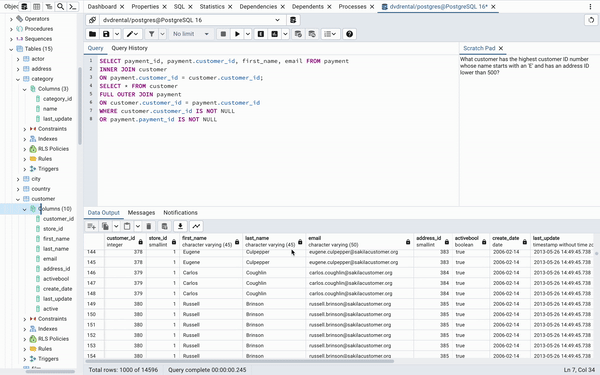Viewport: 600px width, 375px height.
Task: Click line 8 in the SQL query editor
Action: click(x=158, y=119)
